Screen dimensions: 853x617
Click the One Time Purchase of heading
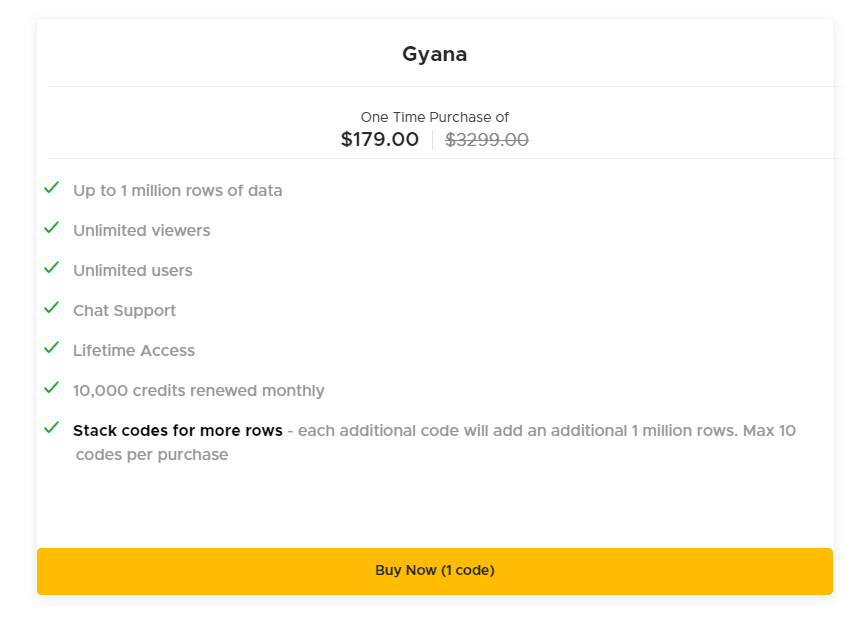pos(434,117)
